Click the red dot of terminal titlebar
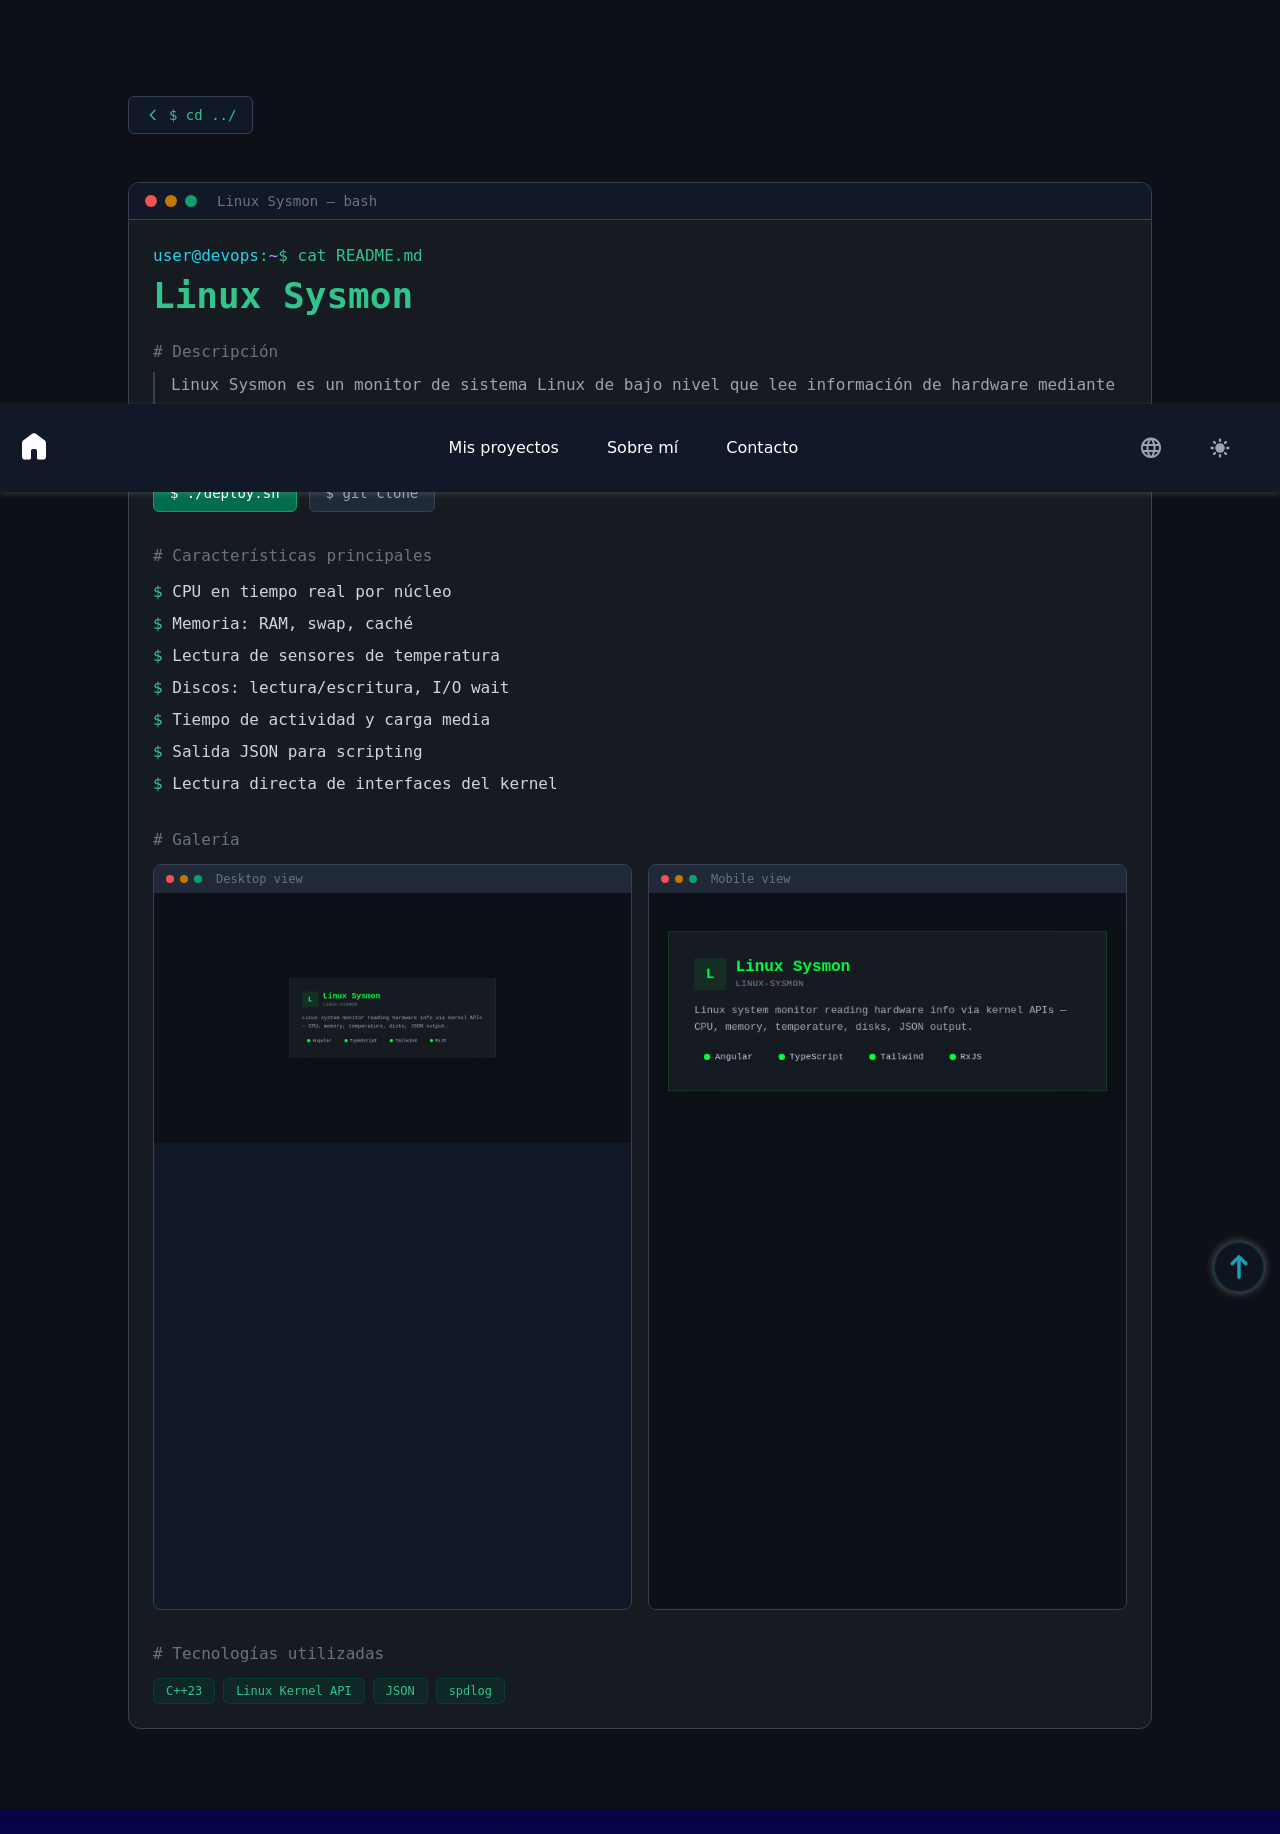This screenshot has height=1834, width=1280. [x=151, y=201]
